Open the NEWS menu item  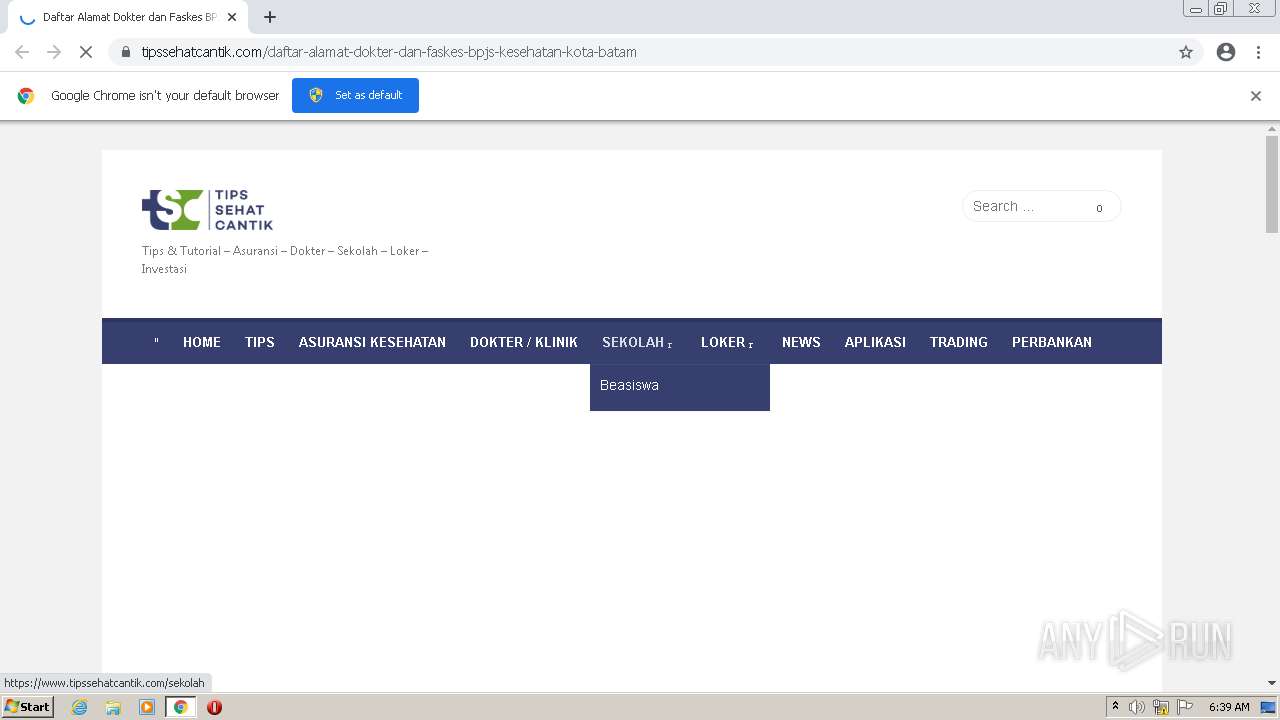801,342
